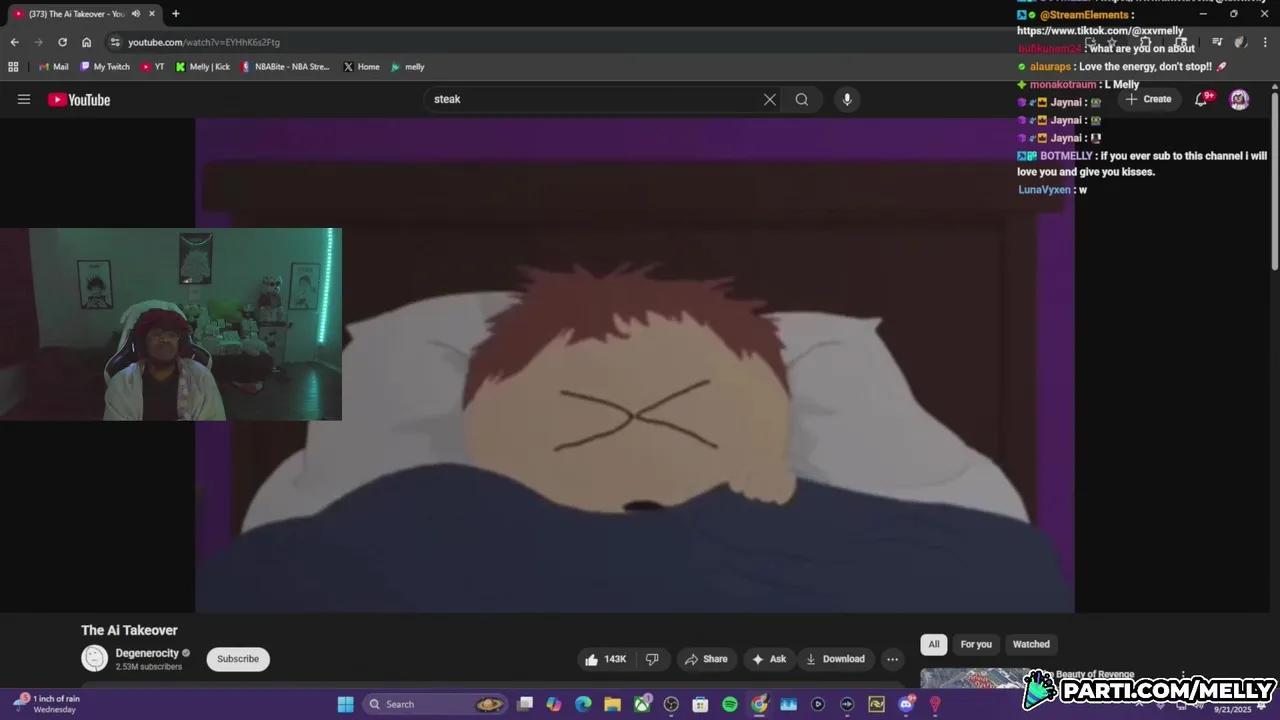Viewport: 1280px width, 720px height.
Task: Open the apps grid in bookmarks bar
Action: (13, 67)
